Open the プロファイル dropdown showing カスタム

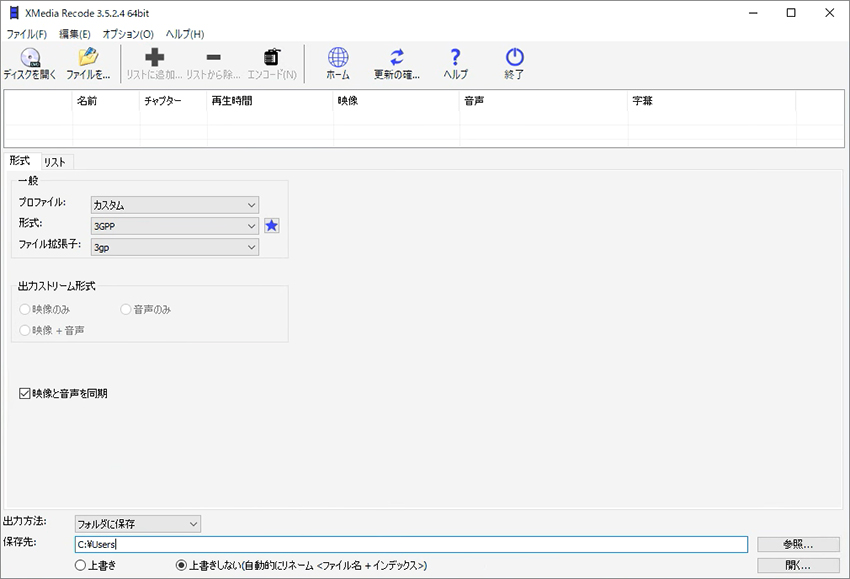tap(175, 205)
